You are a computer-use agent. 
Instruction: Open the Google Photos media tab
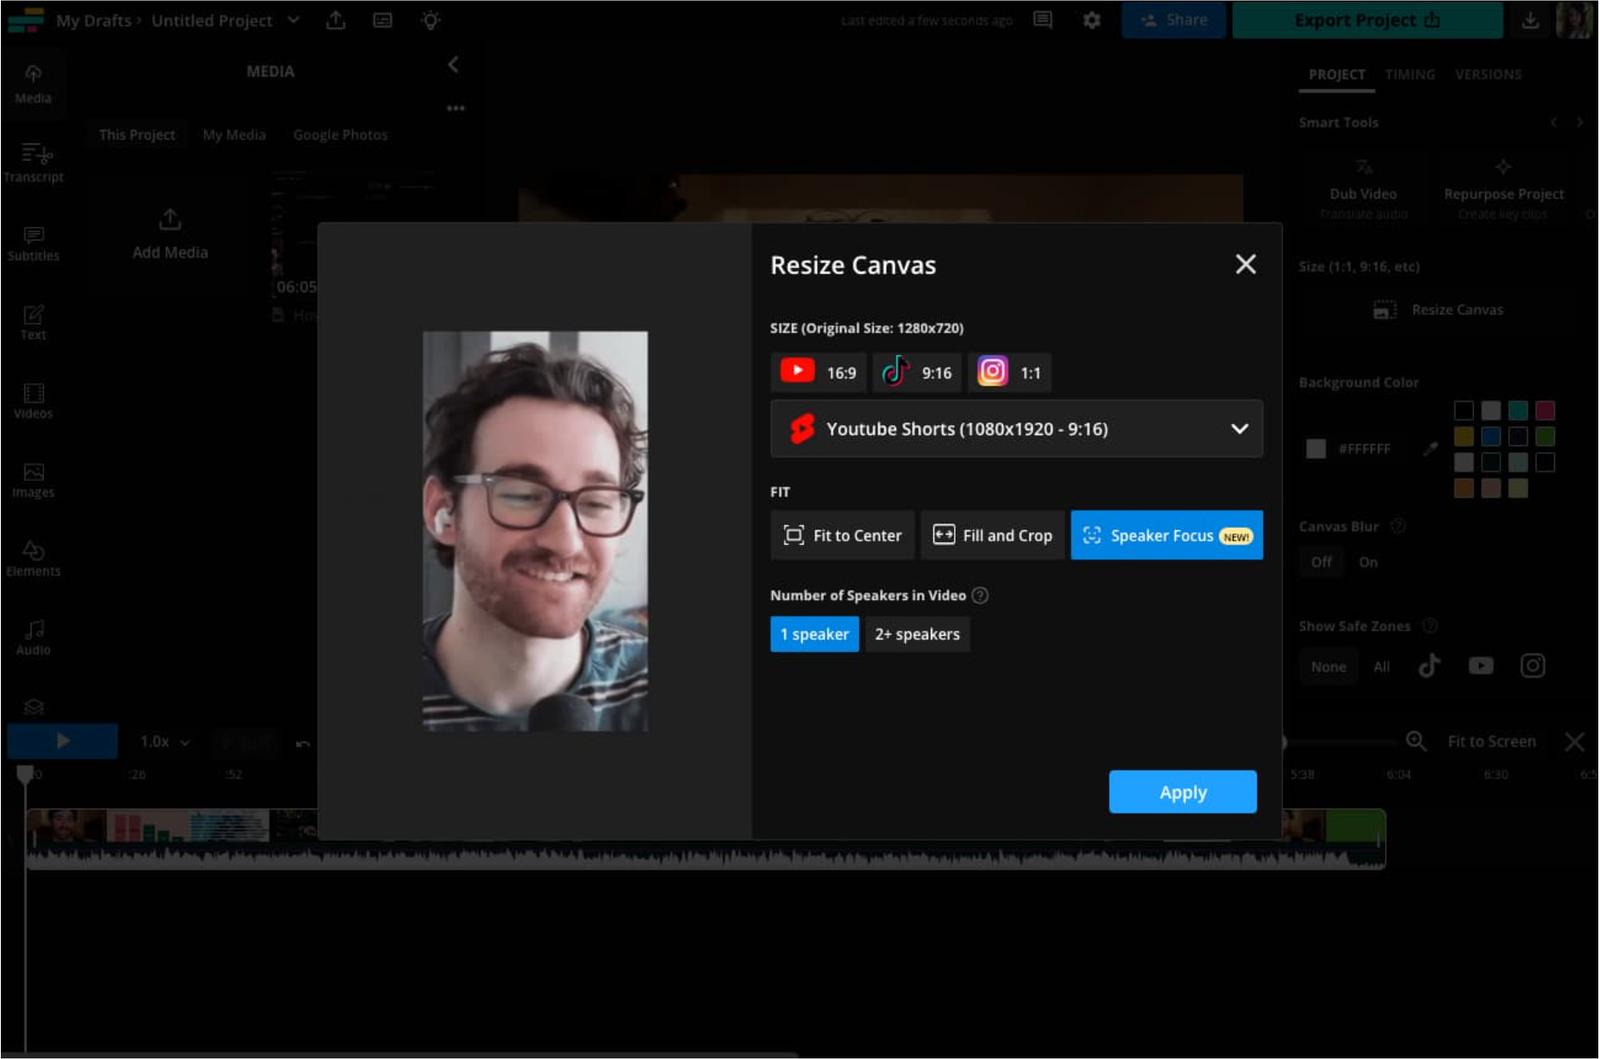[340, 134]
